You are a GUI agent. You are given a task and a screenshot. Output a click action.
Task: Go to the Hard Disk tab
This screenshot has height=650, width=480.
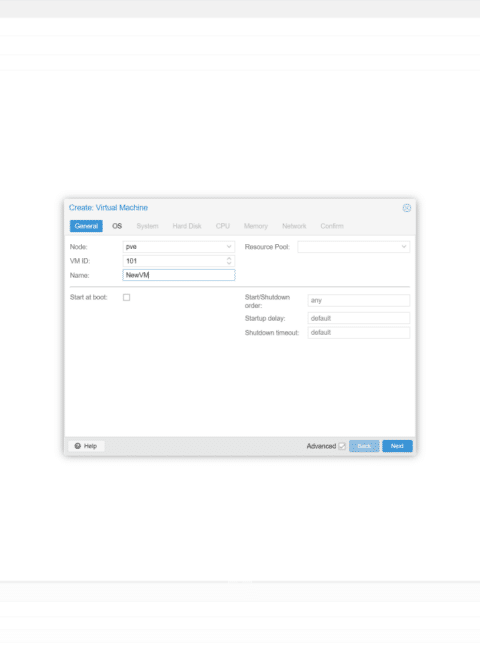point(187,226)
